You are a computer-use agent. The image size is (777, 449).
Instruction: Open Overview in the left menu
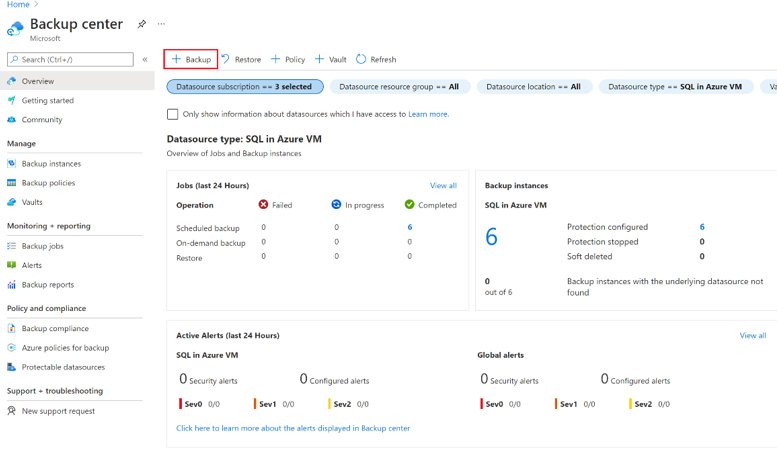77,81
